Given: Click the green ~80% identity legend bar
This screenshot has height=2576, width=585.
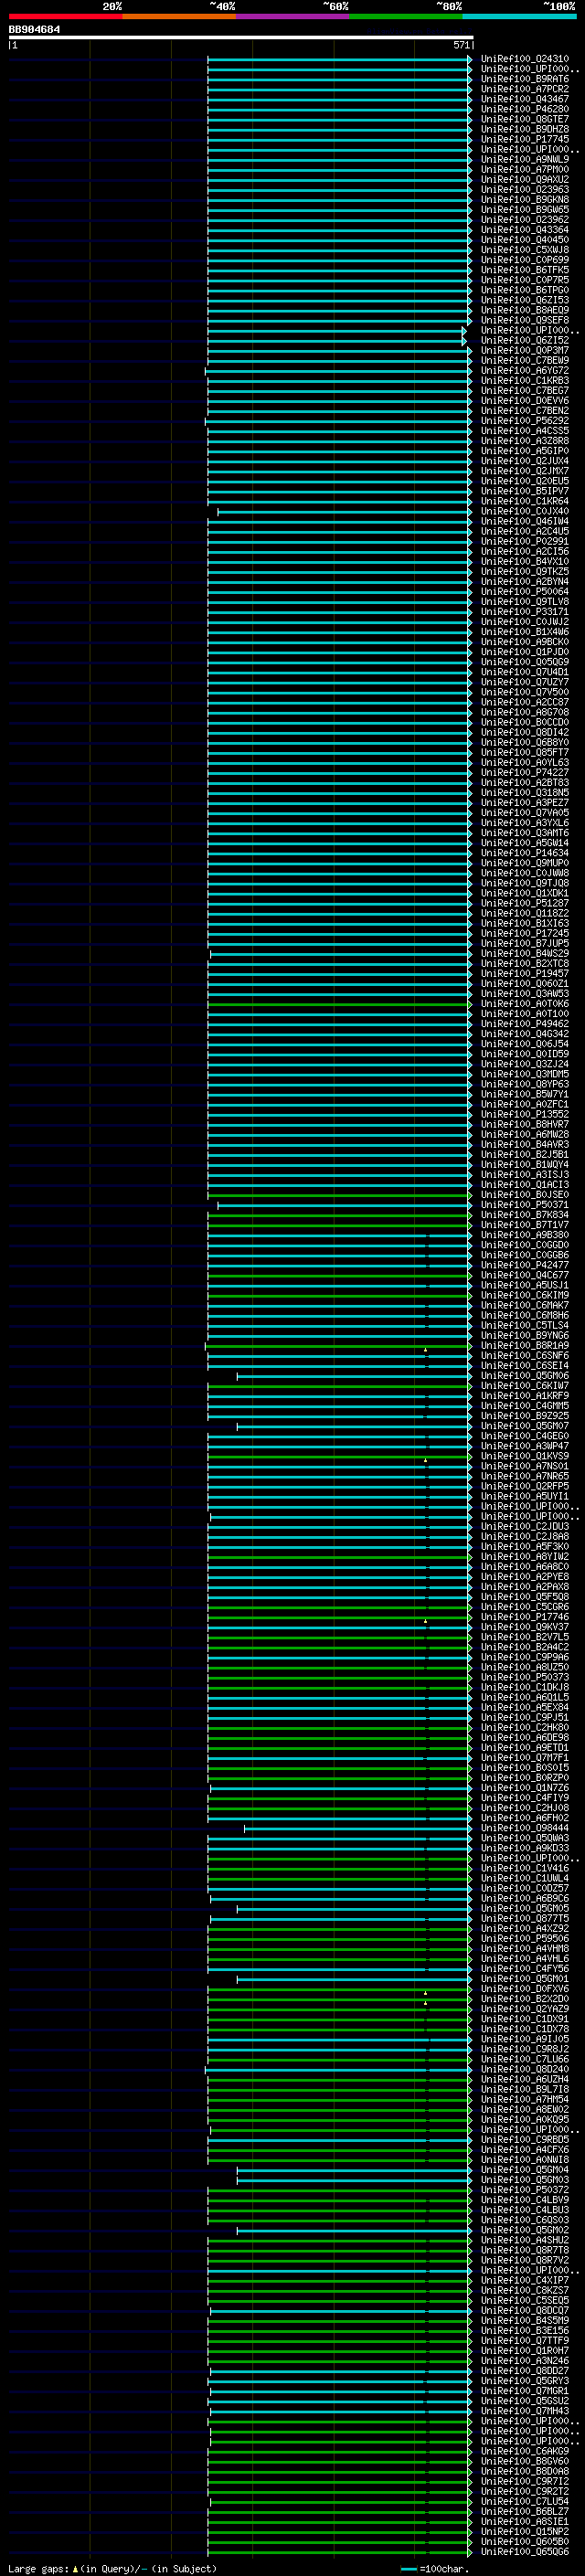Looking at the screenshot, I should pyautogui.click(x=406, y=16).
